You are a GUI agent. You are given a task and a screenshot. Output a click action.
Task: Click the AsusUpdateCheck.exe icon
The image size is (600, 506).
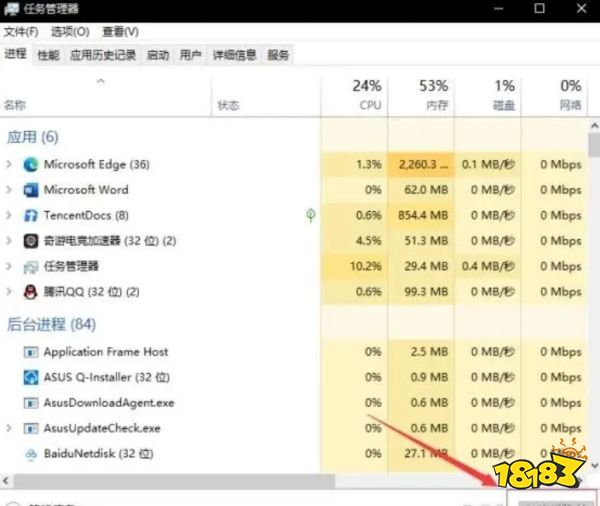(31, 428)
